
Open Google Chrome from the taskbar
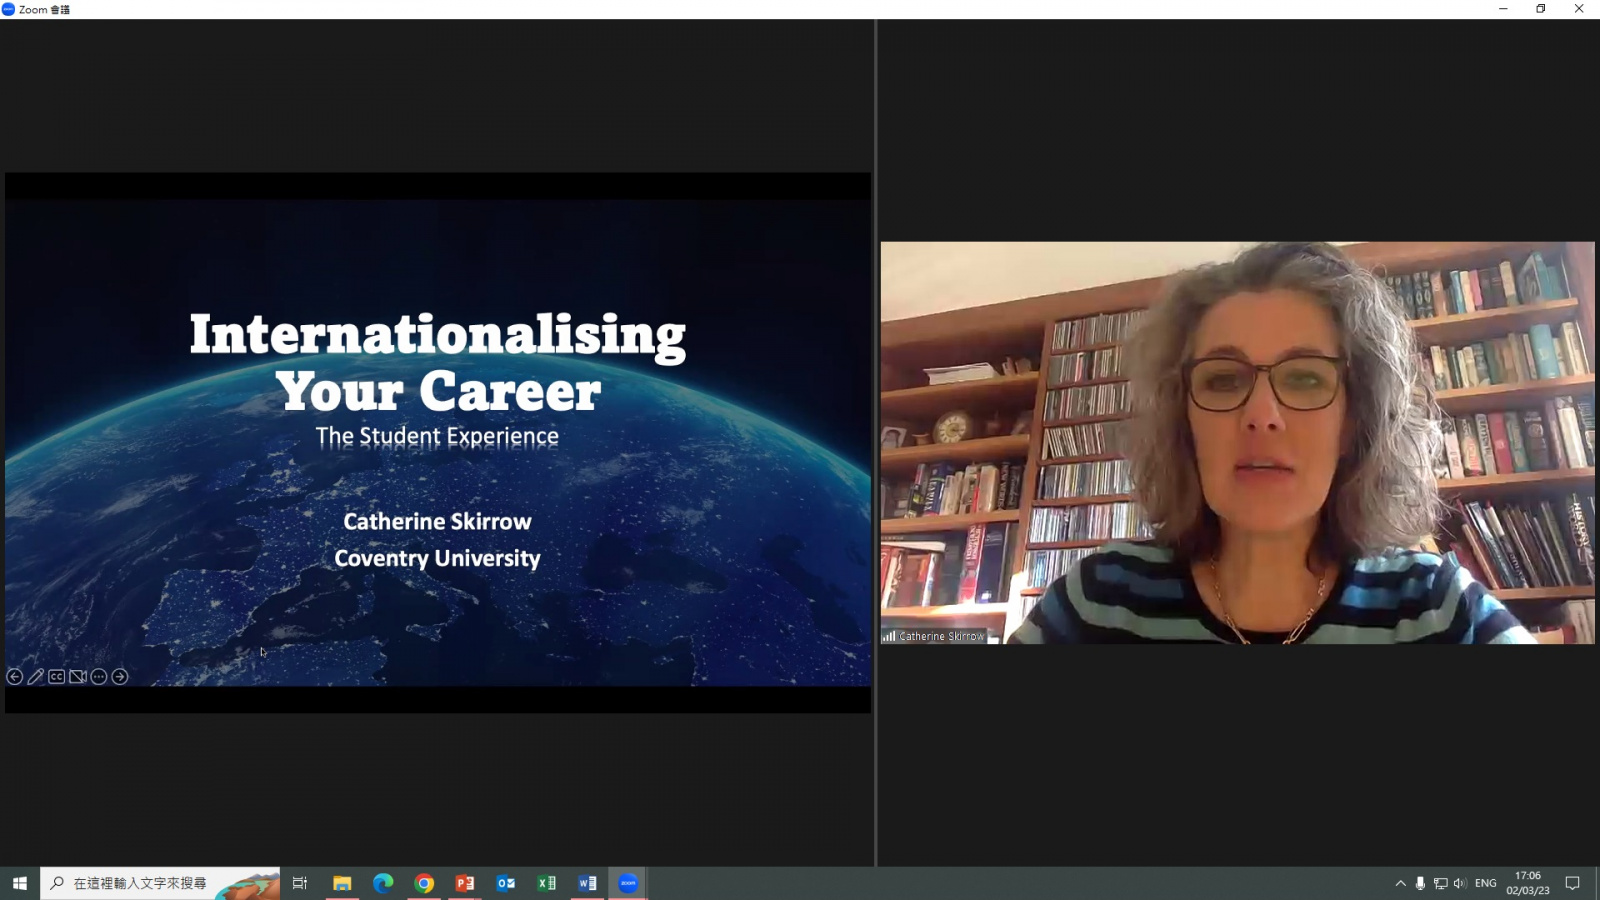[x=424, y=883]
